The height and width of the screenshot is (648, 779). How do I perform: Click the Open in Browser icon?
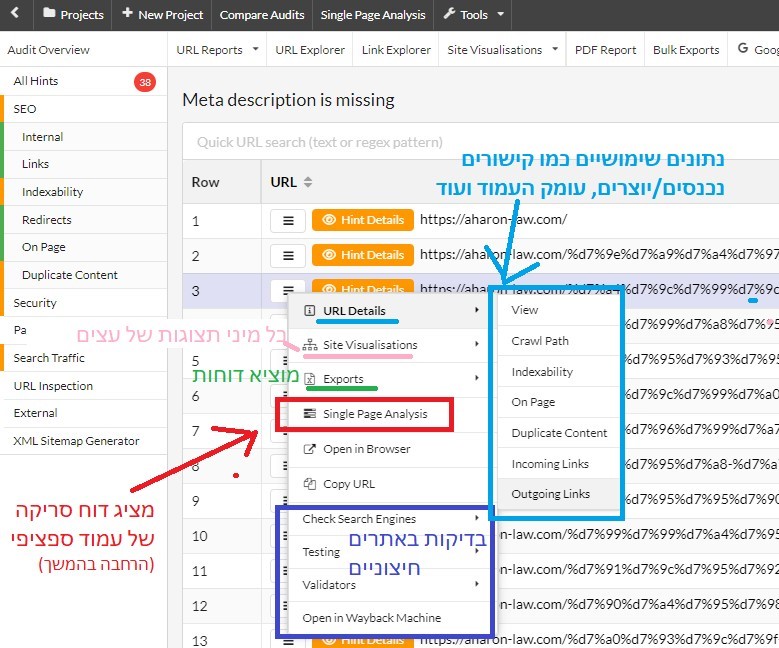(x=309, y=449)
